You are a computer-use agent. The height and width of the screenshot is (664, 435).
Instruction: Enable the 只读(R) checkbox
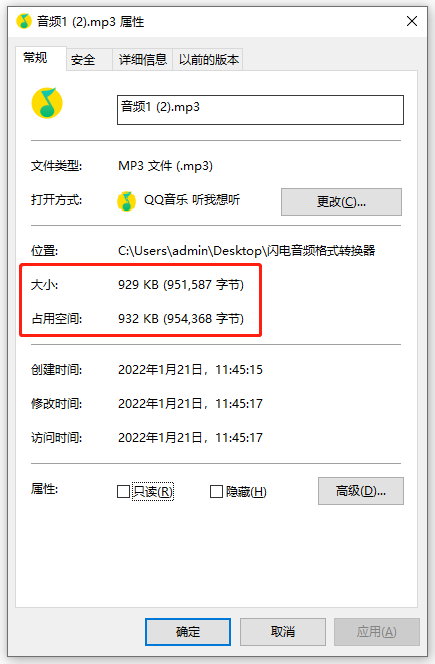pyautogui.click(x=123, y=492)
